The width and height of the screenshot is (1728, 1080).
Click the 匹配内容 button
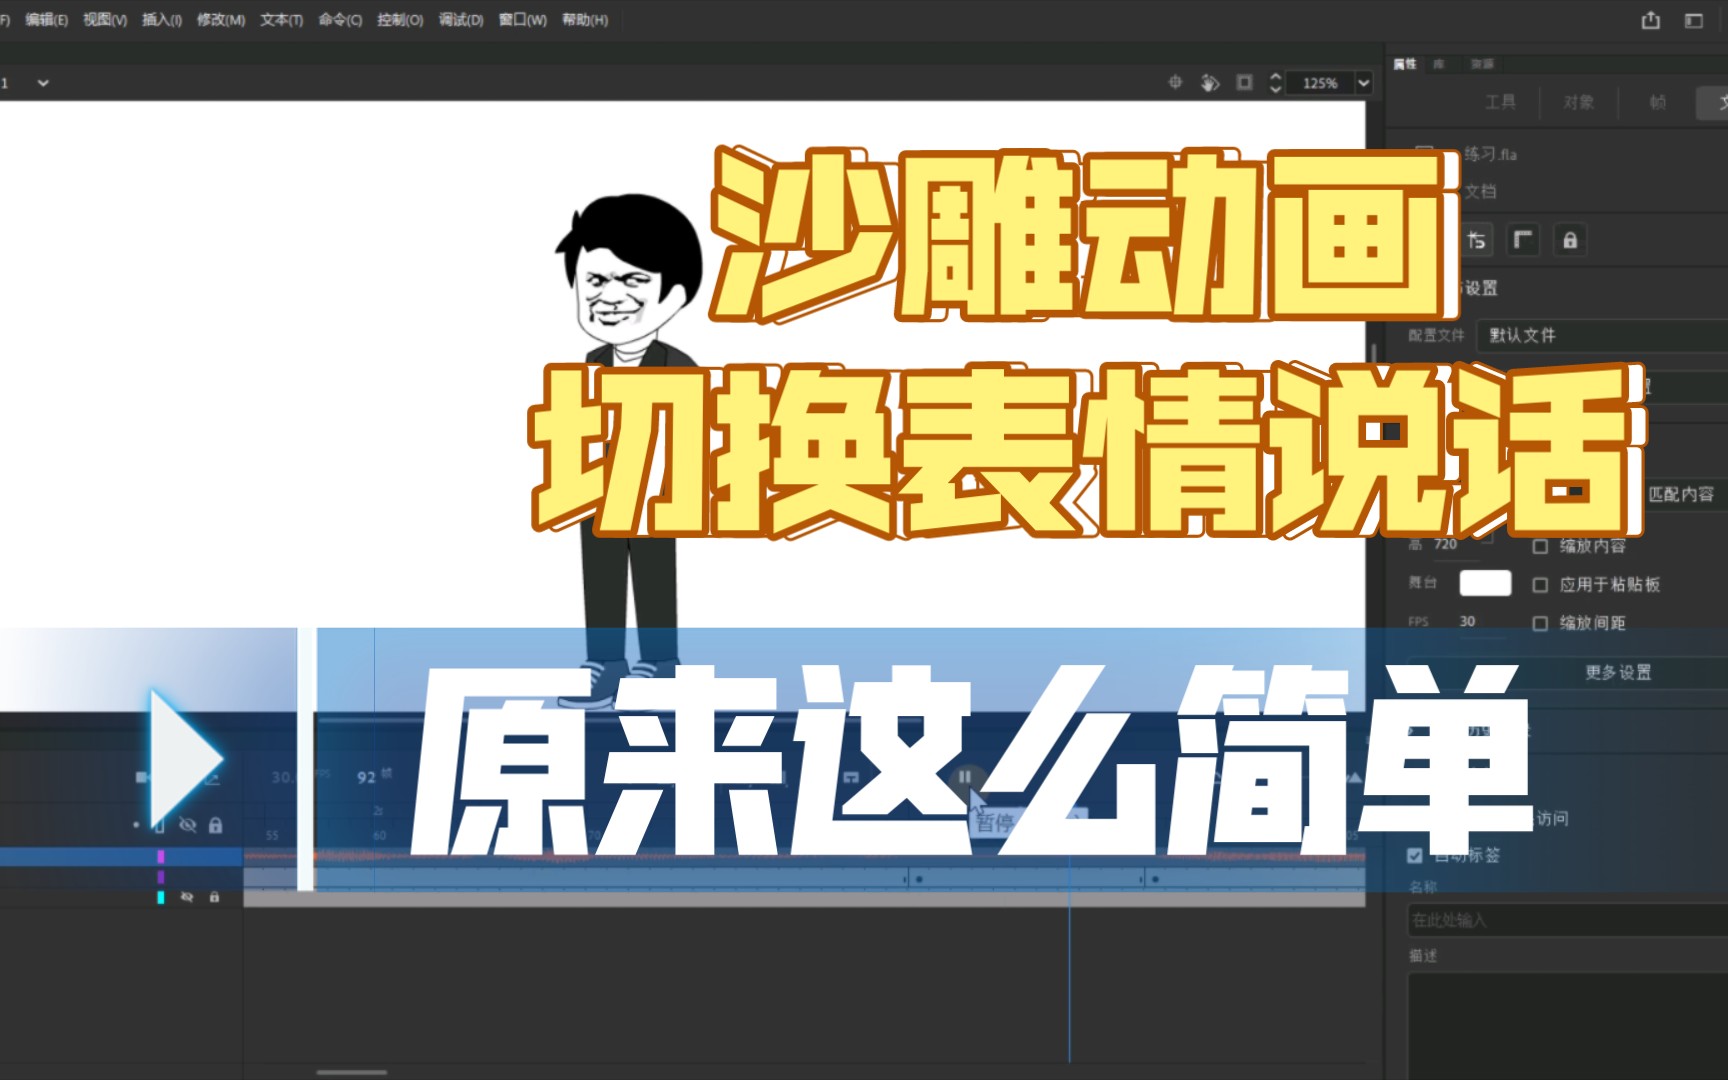pyautogui.click(x=1681, y=494)
